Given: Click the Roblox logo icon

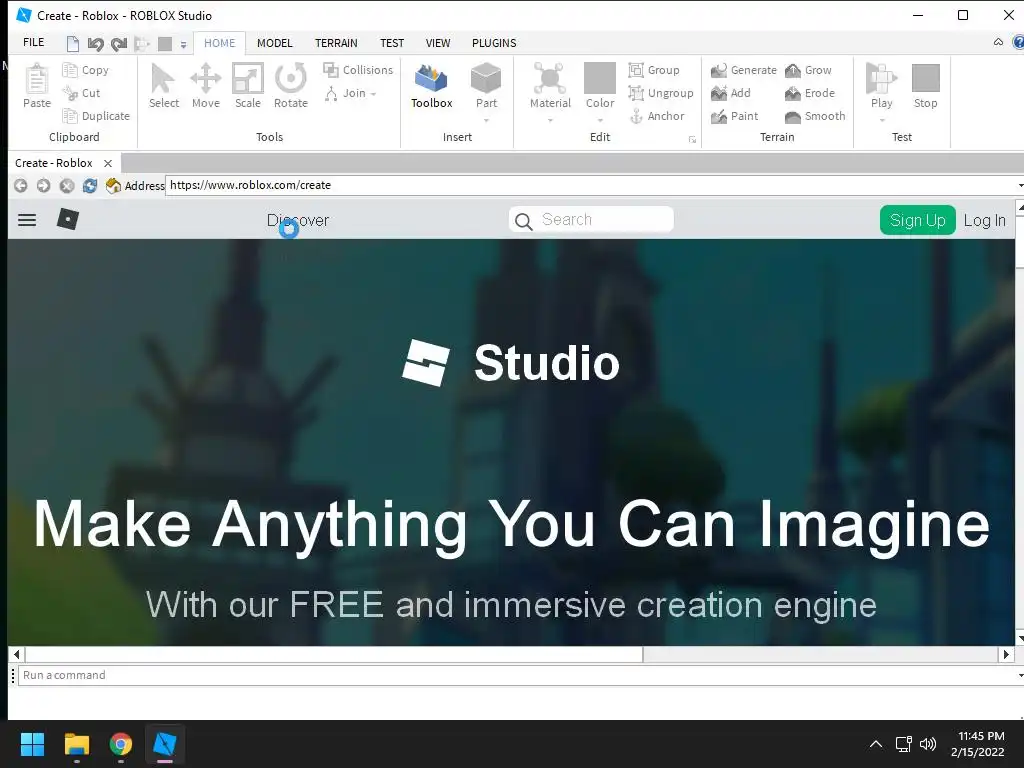Looking at the screenshot, I should pyautogui.click(x=68, y=219).
